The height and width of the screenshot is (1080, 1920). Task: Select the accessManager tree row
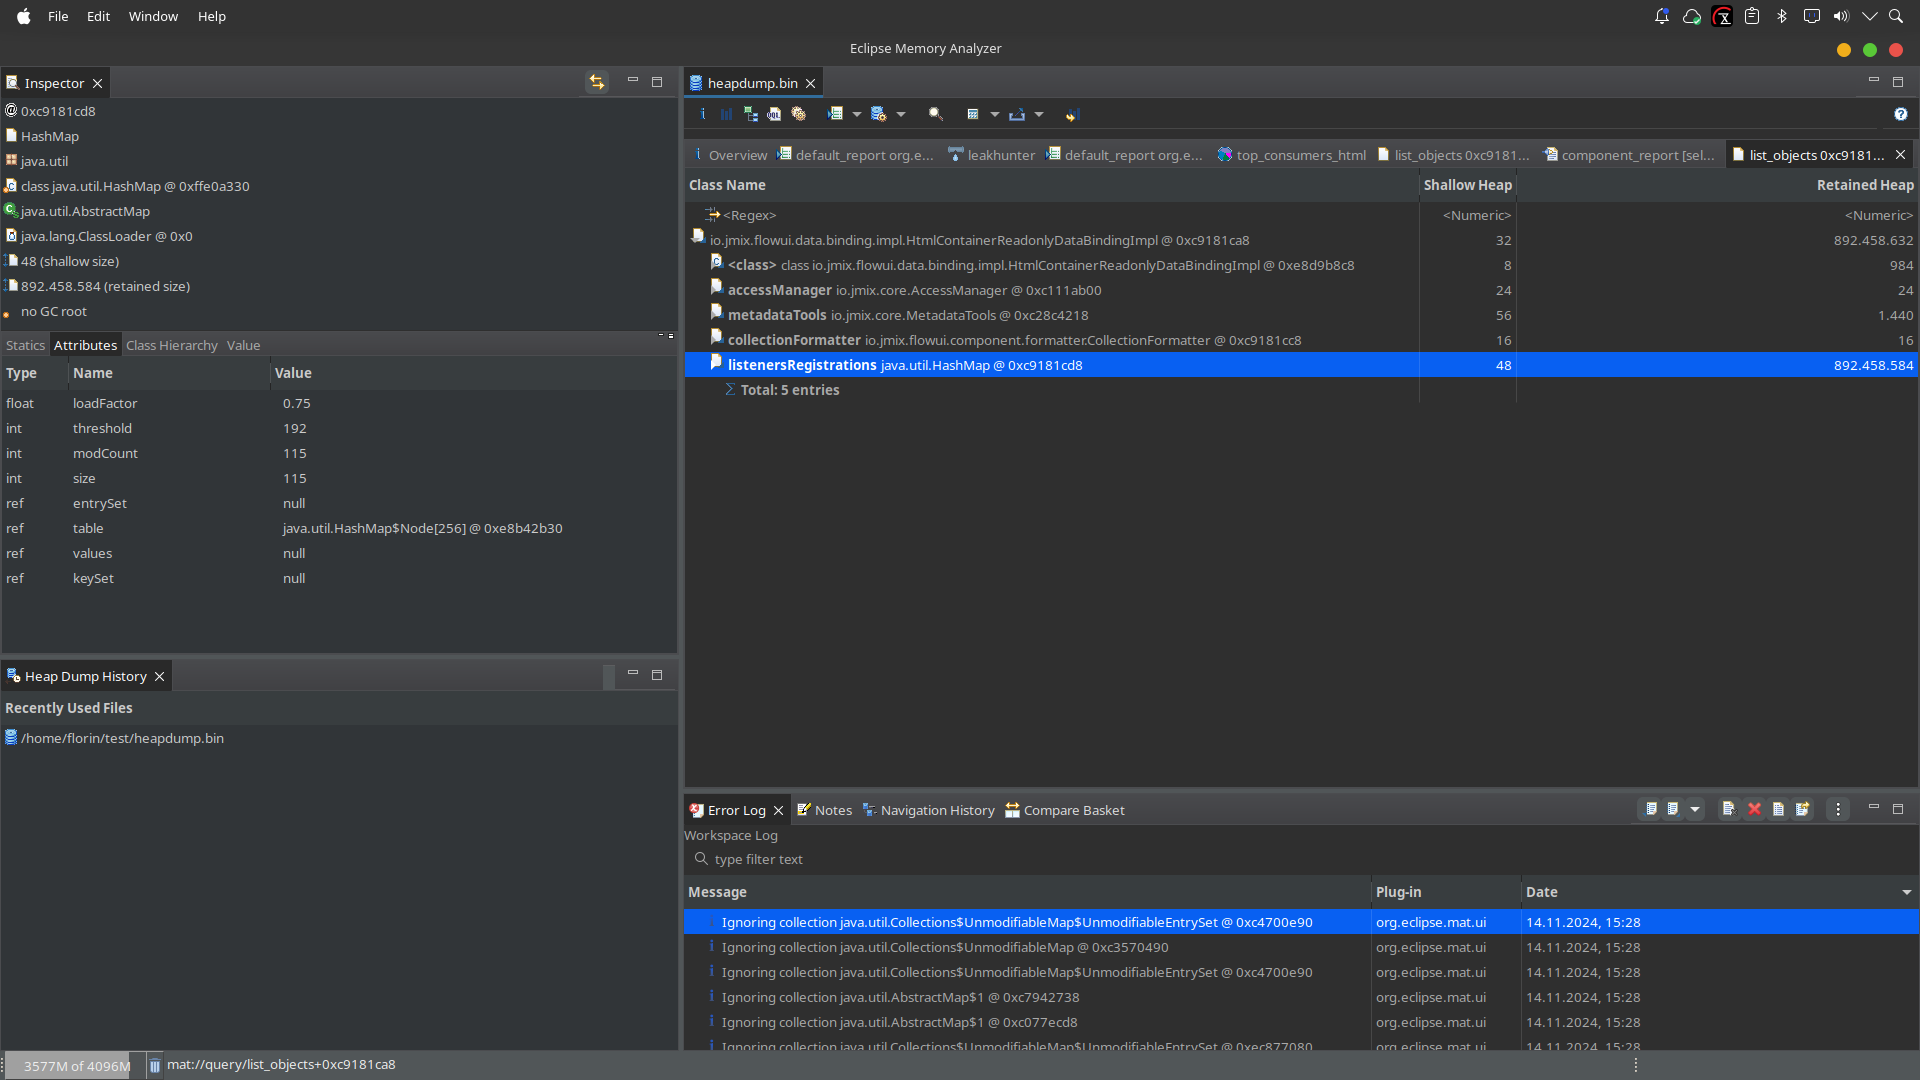coord(1301,290)
